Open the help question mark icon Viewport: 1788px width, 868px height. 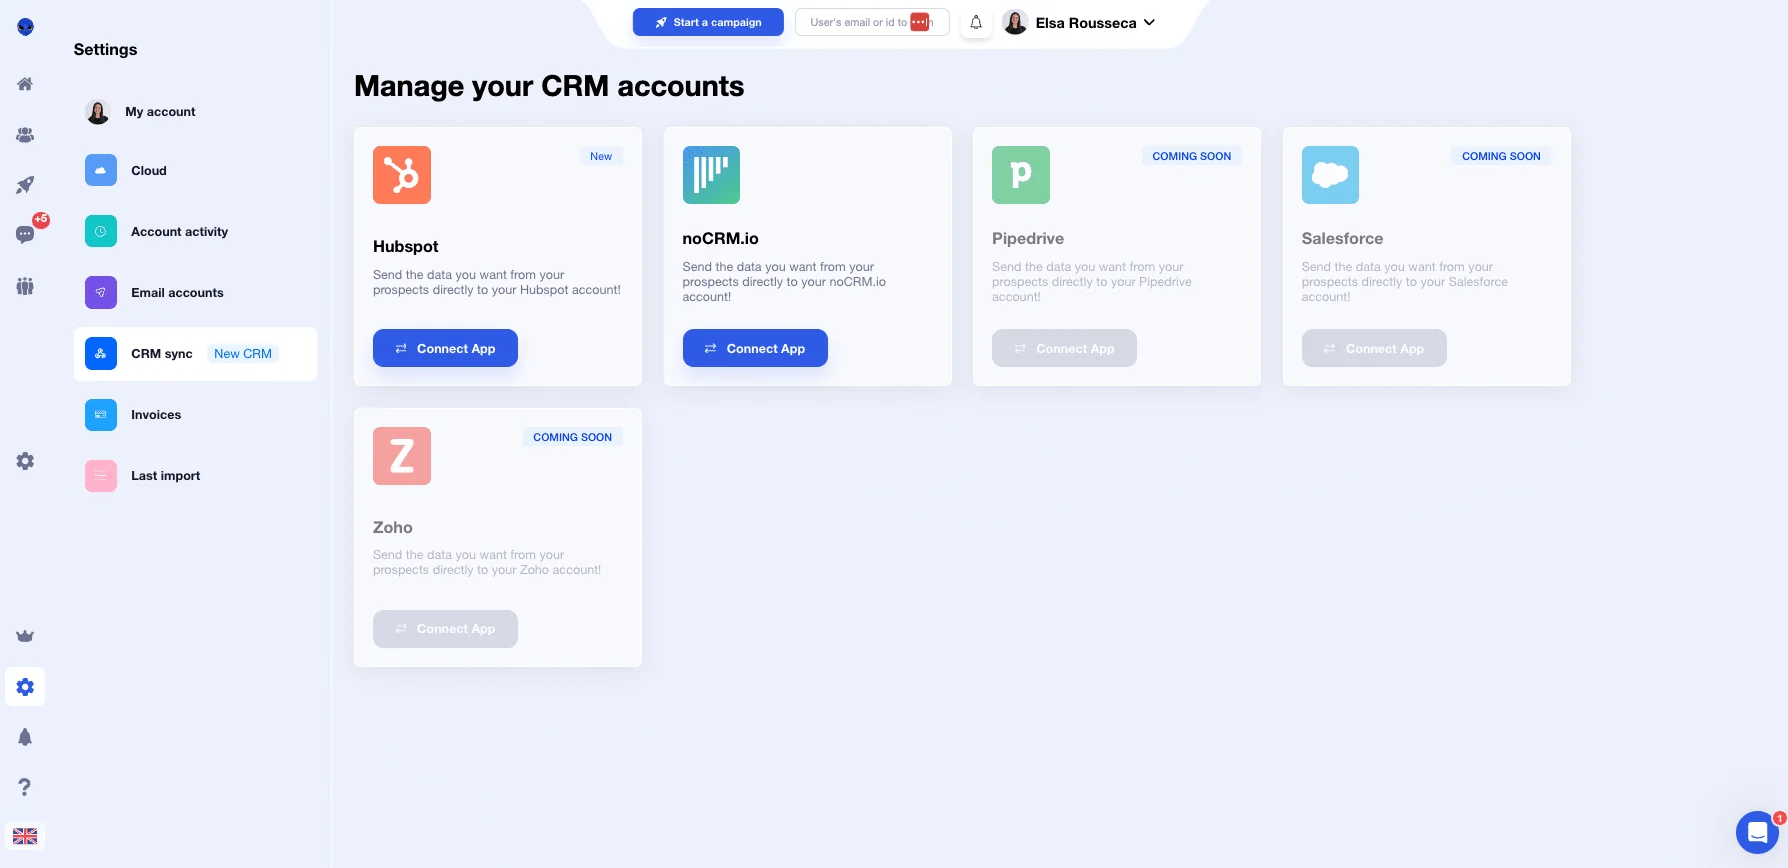pos(25,787)
